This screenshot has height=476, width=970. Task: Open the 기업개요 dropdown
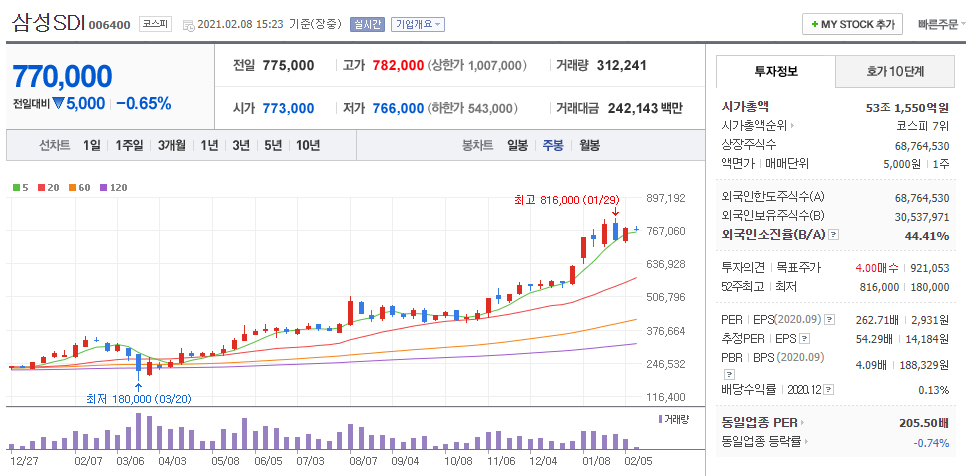(x=418, y=25)
